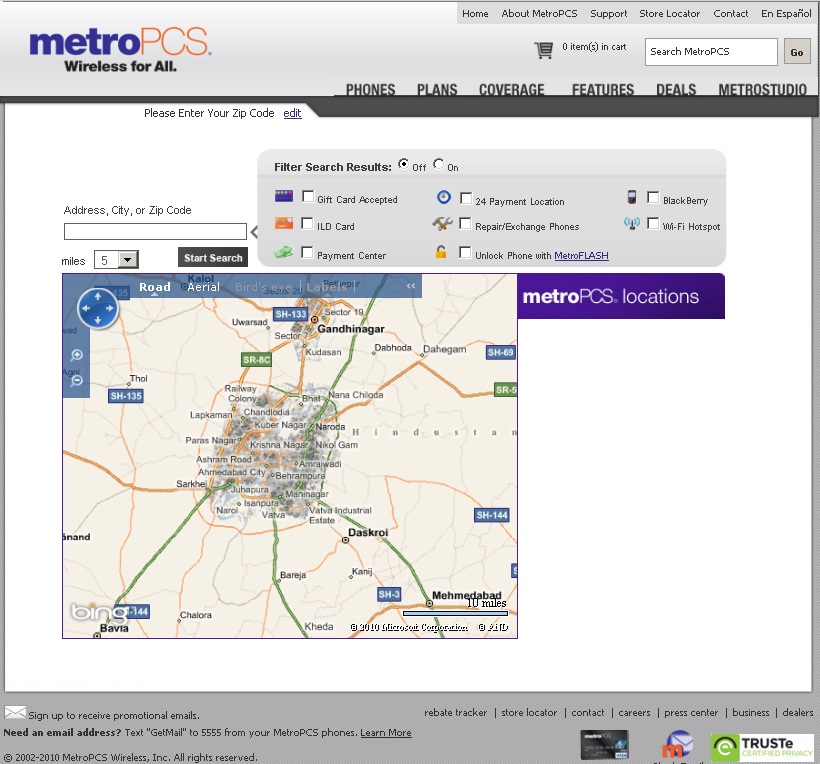Zoom in on the map
Viewport: 820px width, 764px height.
pyautogui.click(x=77, y=355)
